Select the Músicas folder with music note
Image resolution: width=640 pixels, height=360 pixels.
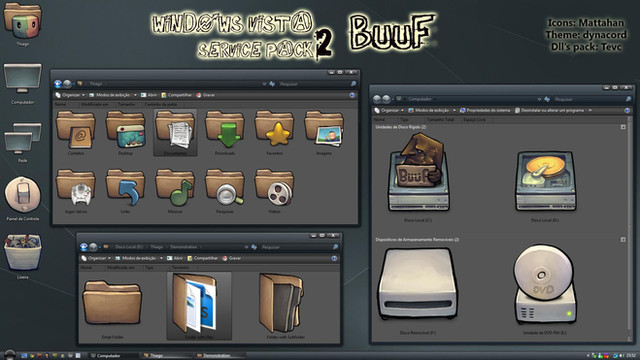(175, 189)
